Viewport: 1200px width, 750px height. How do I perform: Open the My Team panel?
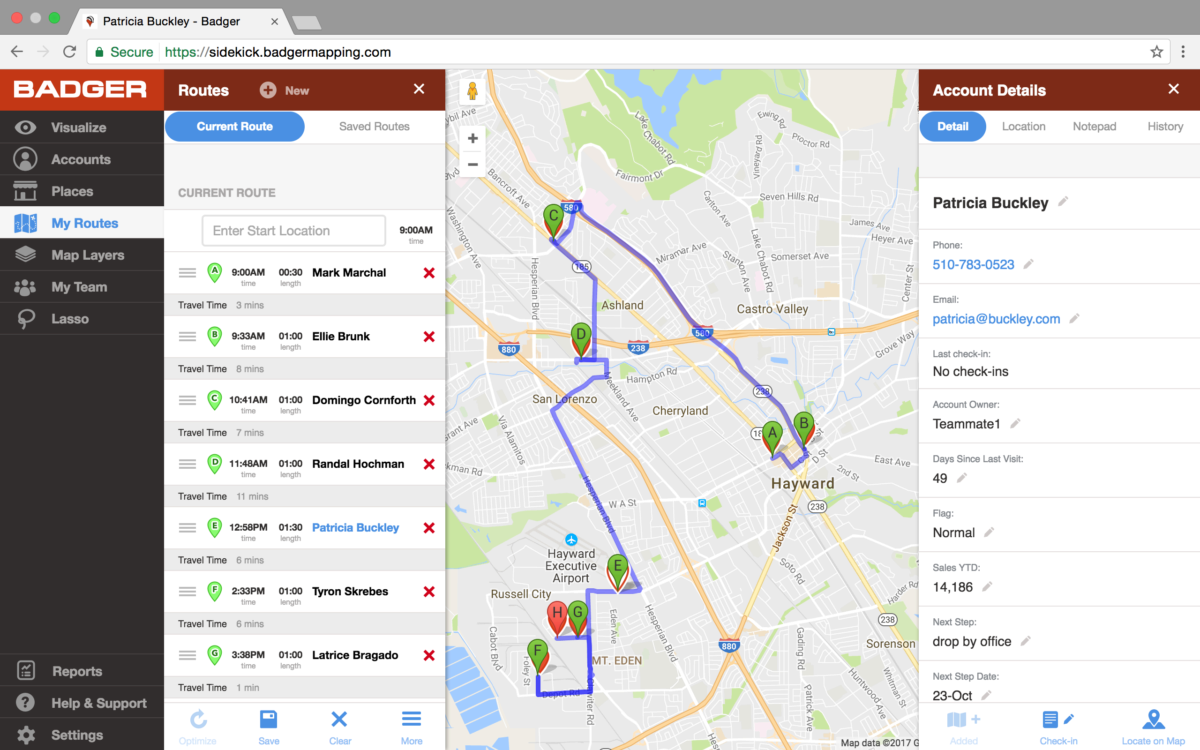(x=60, y=286)
